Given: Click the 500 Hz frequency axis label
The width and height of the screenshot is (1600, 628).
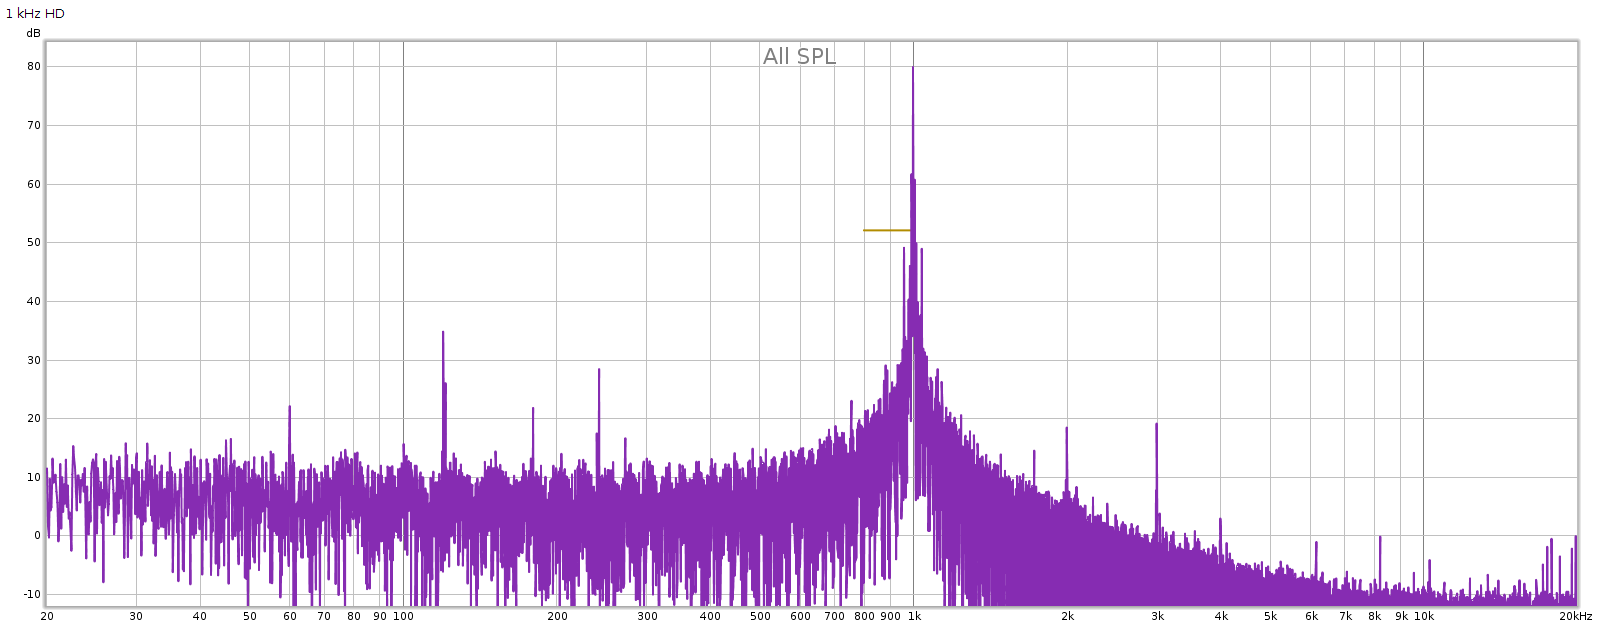Looking at the screenshot, I should point(760,616).
